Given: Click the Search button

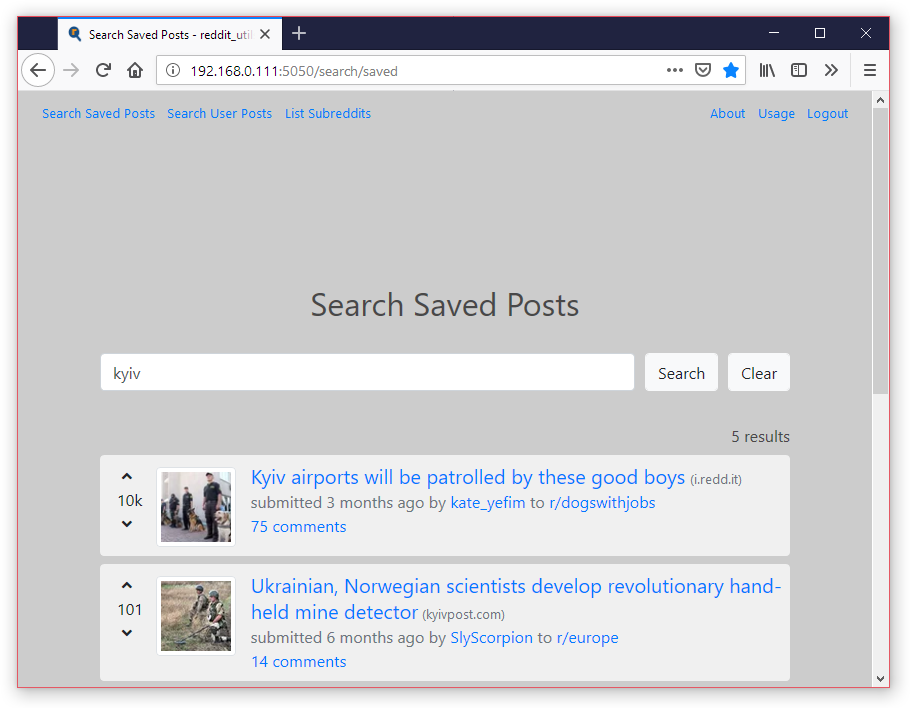Looking at the screenshot, I should 681,373.
